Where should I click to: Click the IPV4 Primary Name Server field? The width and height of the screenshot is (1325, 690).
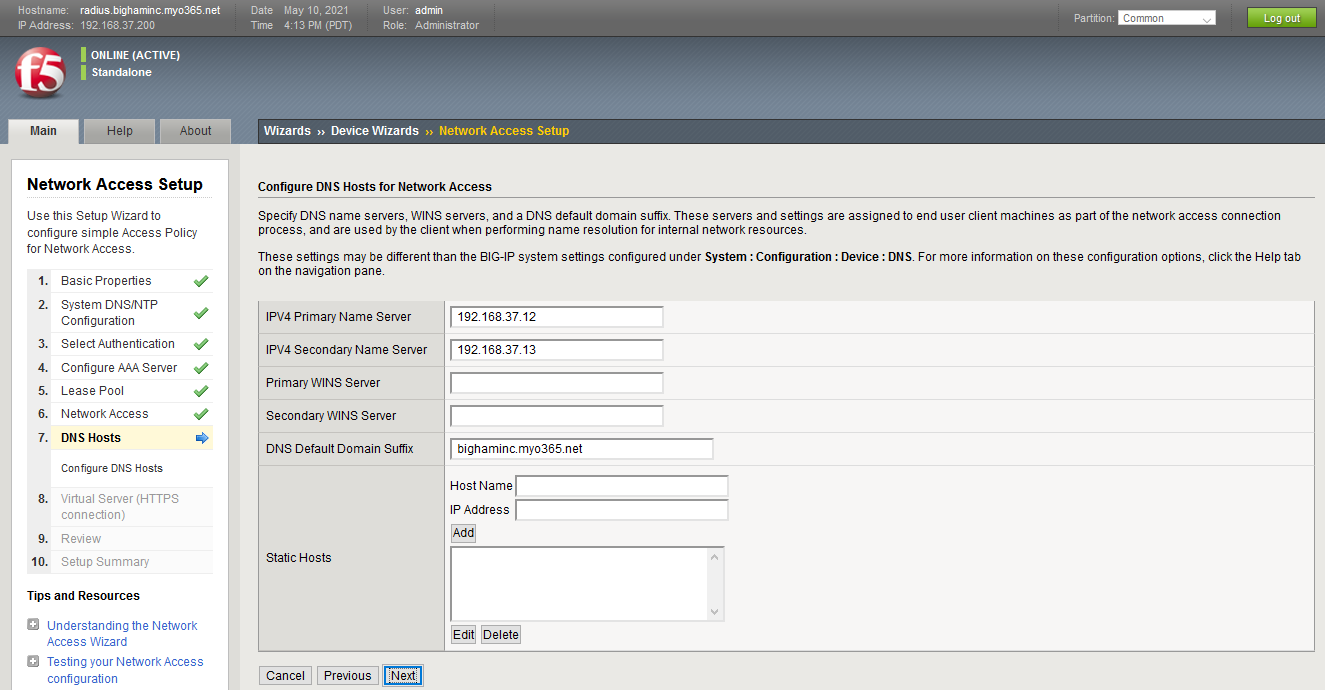click(556, 316)
